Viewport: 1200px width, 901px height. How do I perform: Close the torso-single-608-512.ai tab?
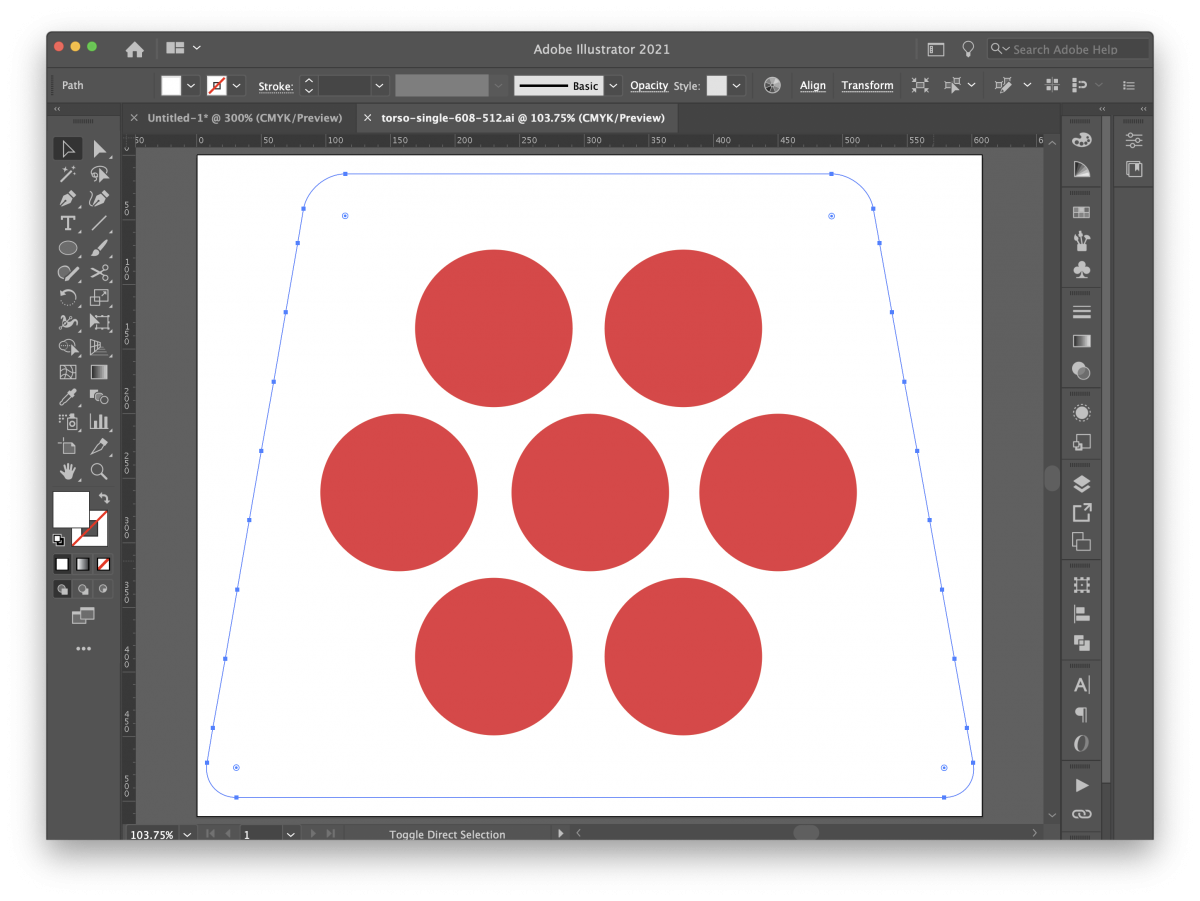(x=367, y=118)
